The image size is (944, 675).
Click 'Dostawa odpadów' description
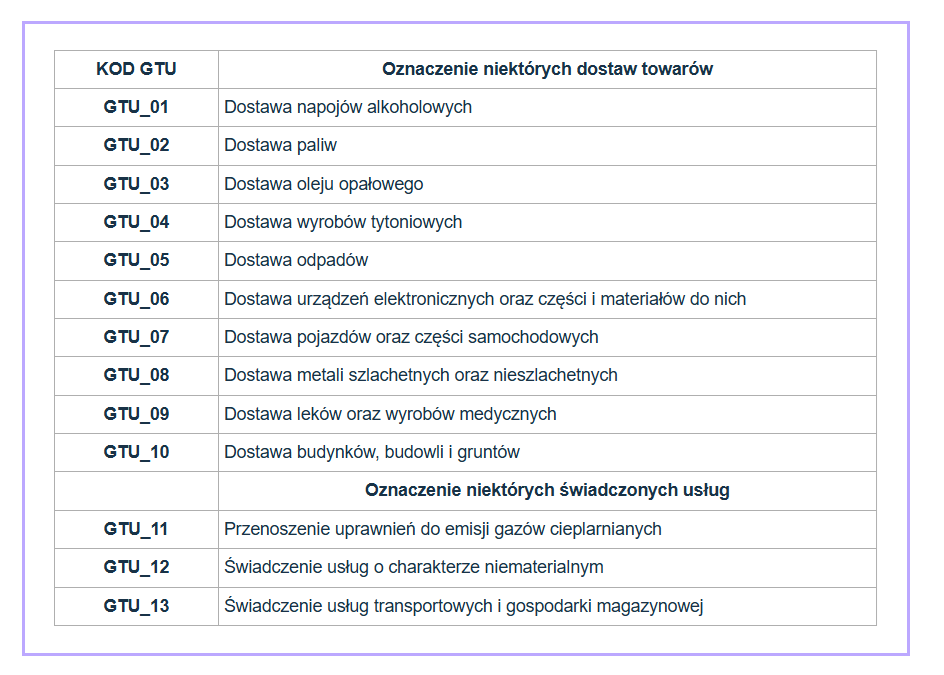tap(296, 260)
